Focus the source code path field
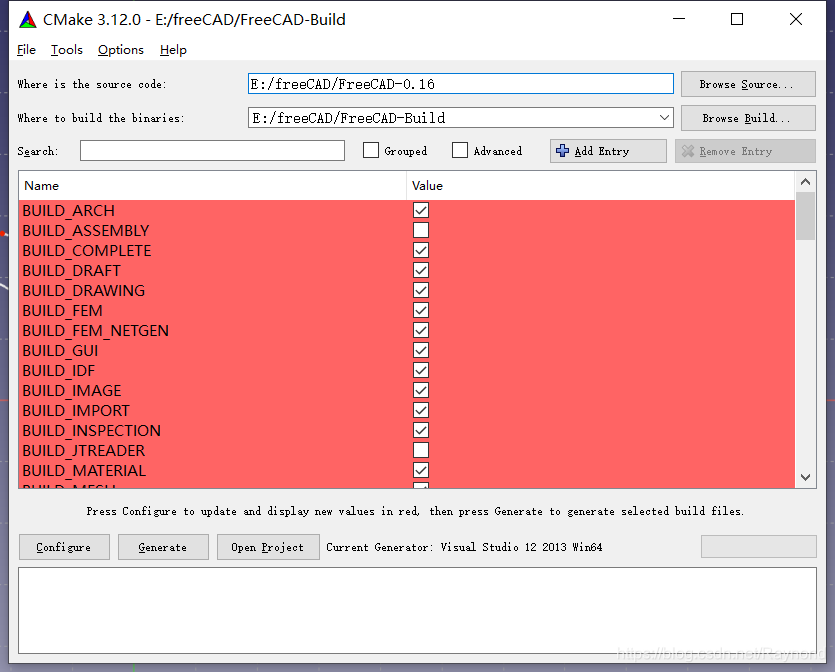 (461, 84)
